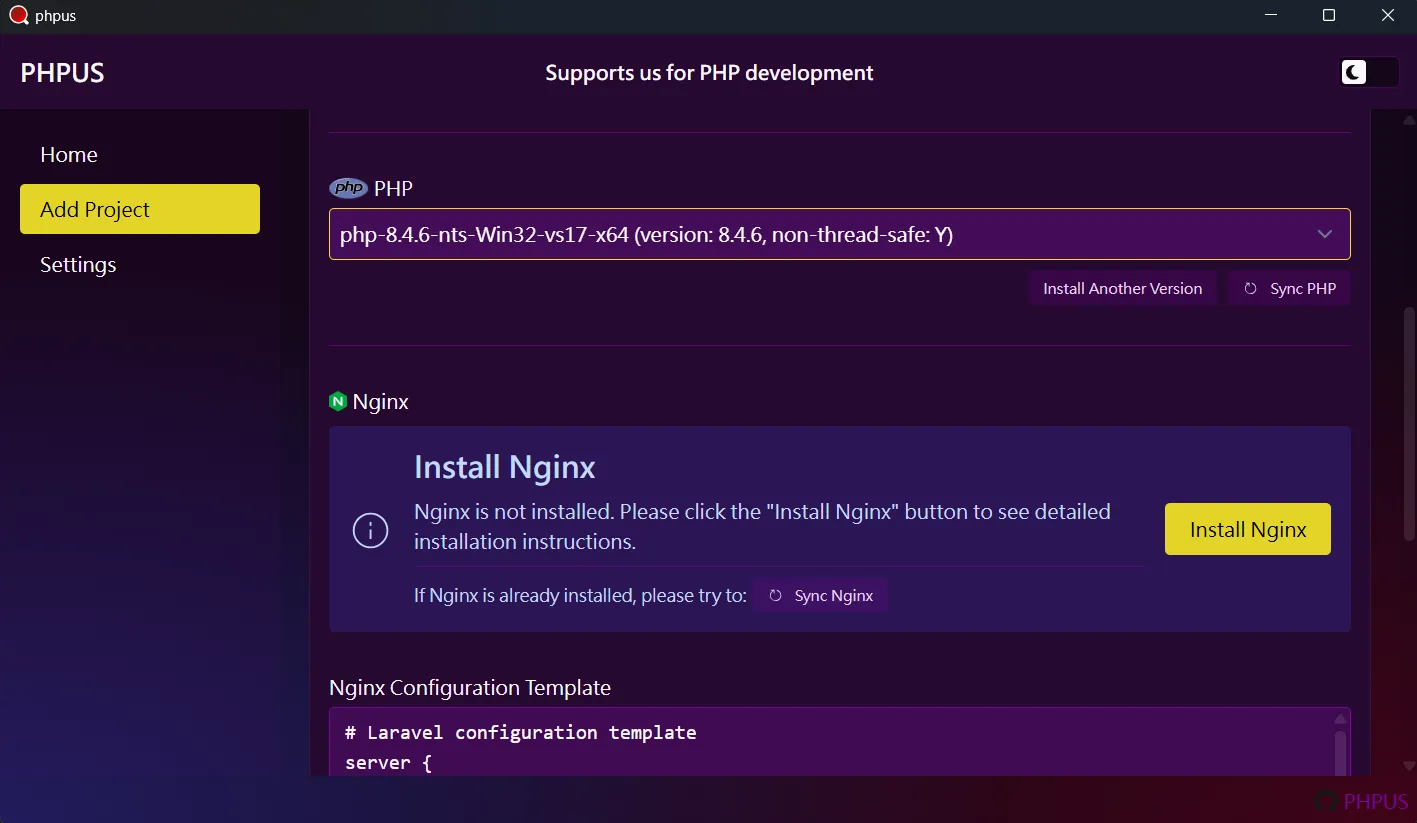Click the PHPUS logo heading
Screen dimensions: 1417x823
point(62,73)
